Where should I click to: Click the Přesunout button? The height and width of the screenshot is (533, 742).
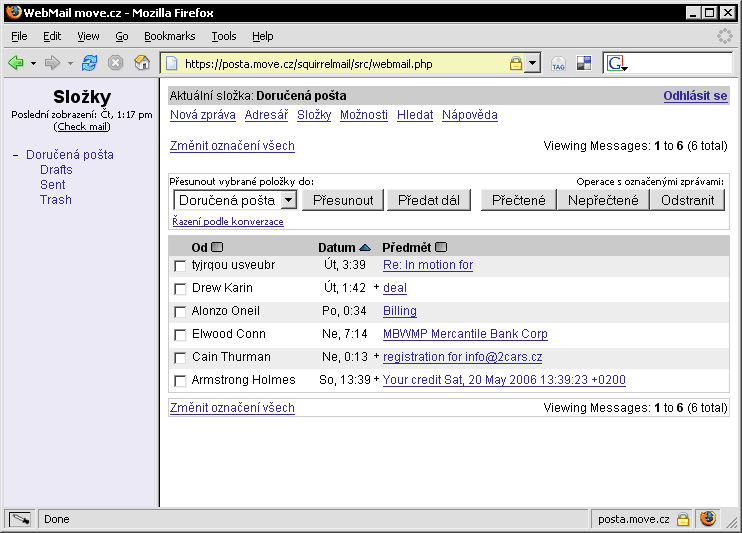tap(343, 200)
